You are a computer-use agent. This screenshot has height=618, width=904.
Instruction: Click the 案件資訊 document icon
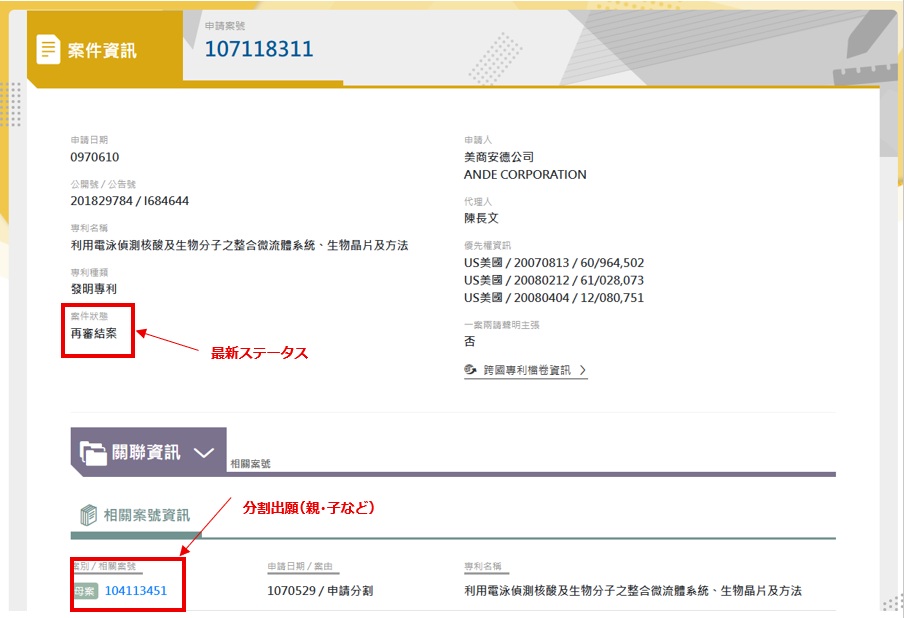click(x=48, y=50)
